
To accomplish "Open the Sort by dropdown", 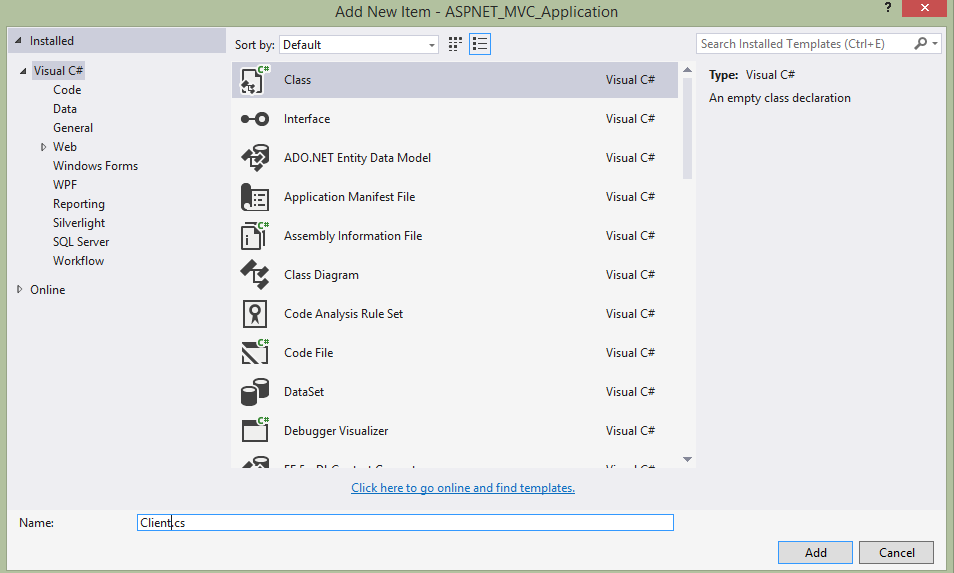I will pyautogui.click(x=359, y=45).
